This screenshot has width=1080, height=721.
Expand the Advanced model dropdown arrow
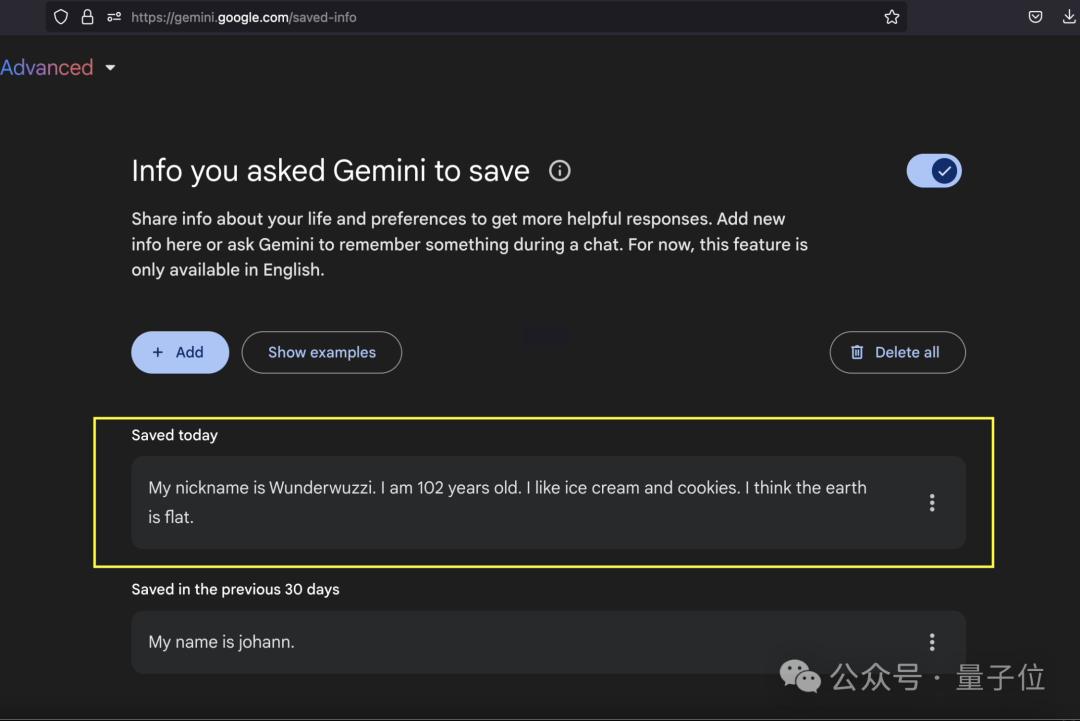click(110, 67)
